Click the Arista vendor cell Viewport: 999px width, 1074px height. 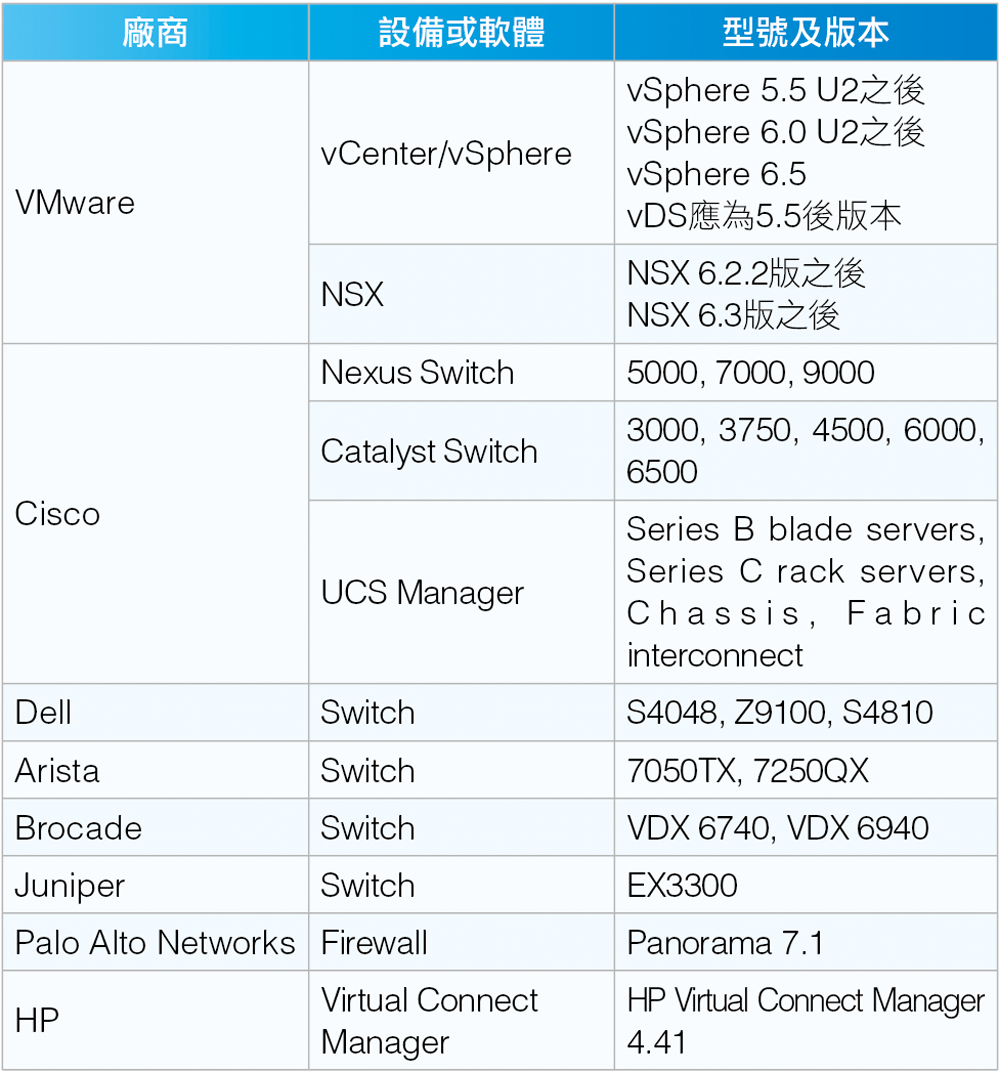[x=155, y=771]
